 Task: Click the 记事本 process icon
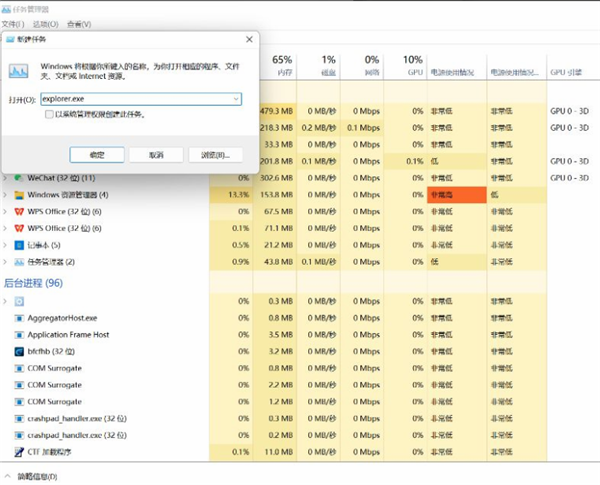click(19, 245)
